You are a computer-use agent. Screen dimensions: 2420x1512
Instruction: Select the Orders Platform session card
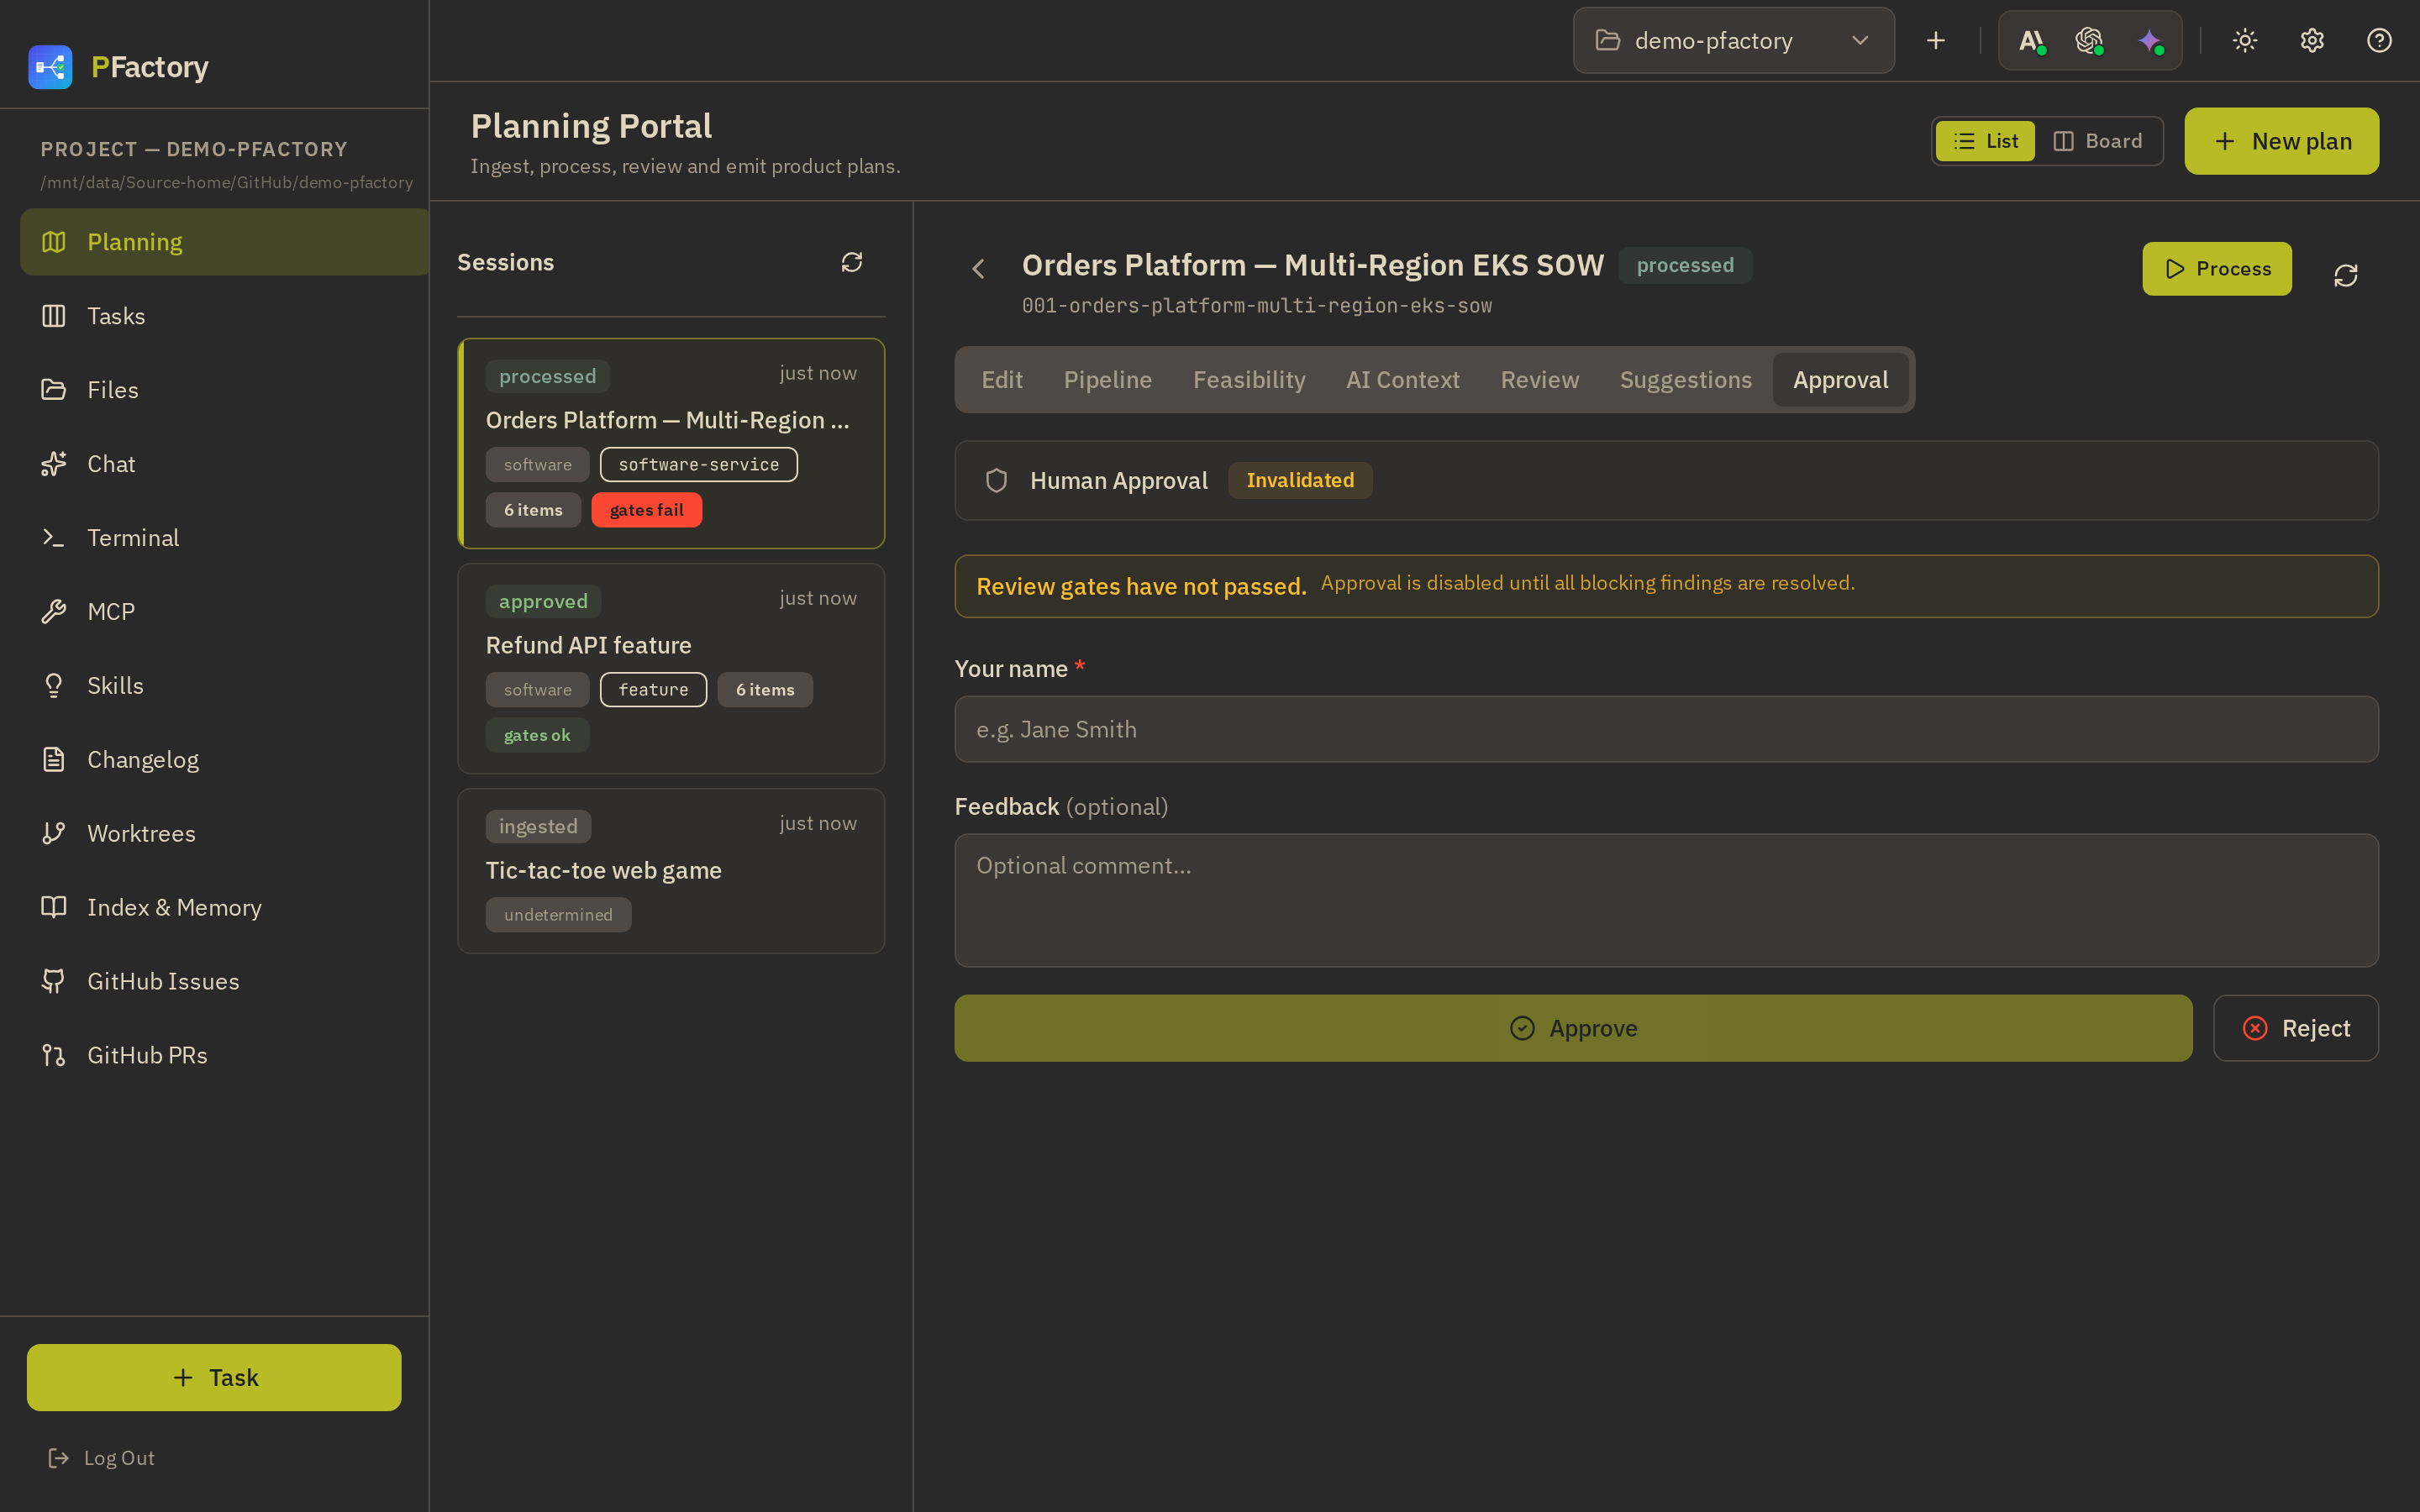671,443
